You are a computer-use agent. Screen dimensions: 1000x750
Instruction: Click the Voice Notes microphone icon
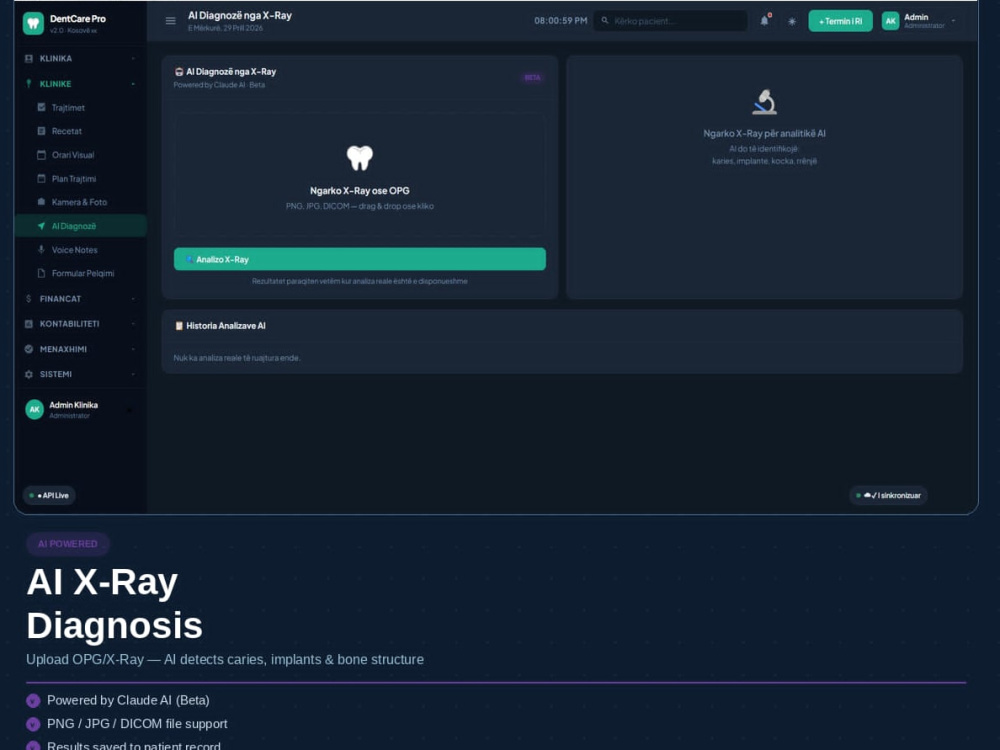(x=41, y=249)
